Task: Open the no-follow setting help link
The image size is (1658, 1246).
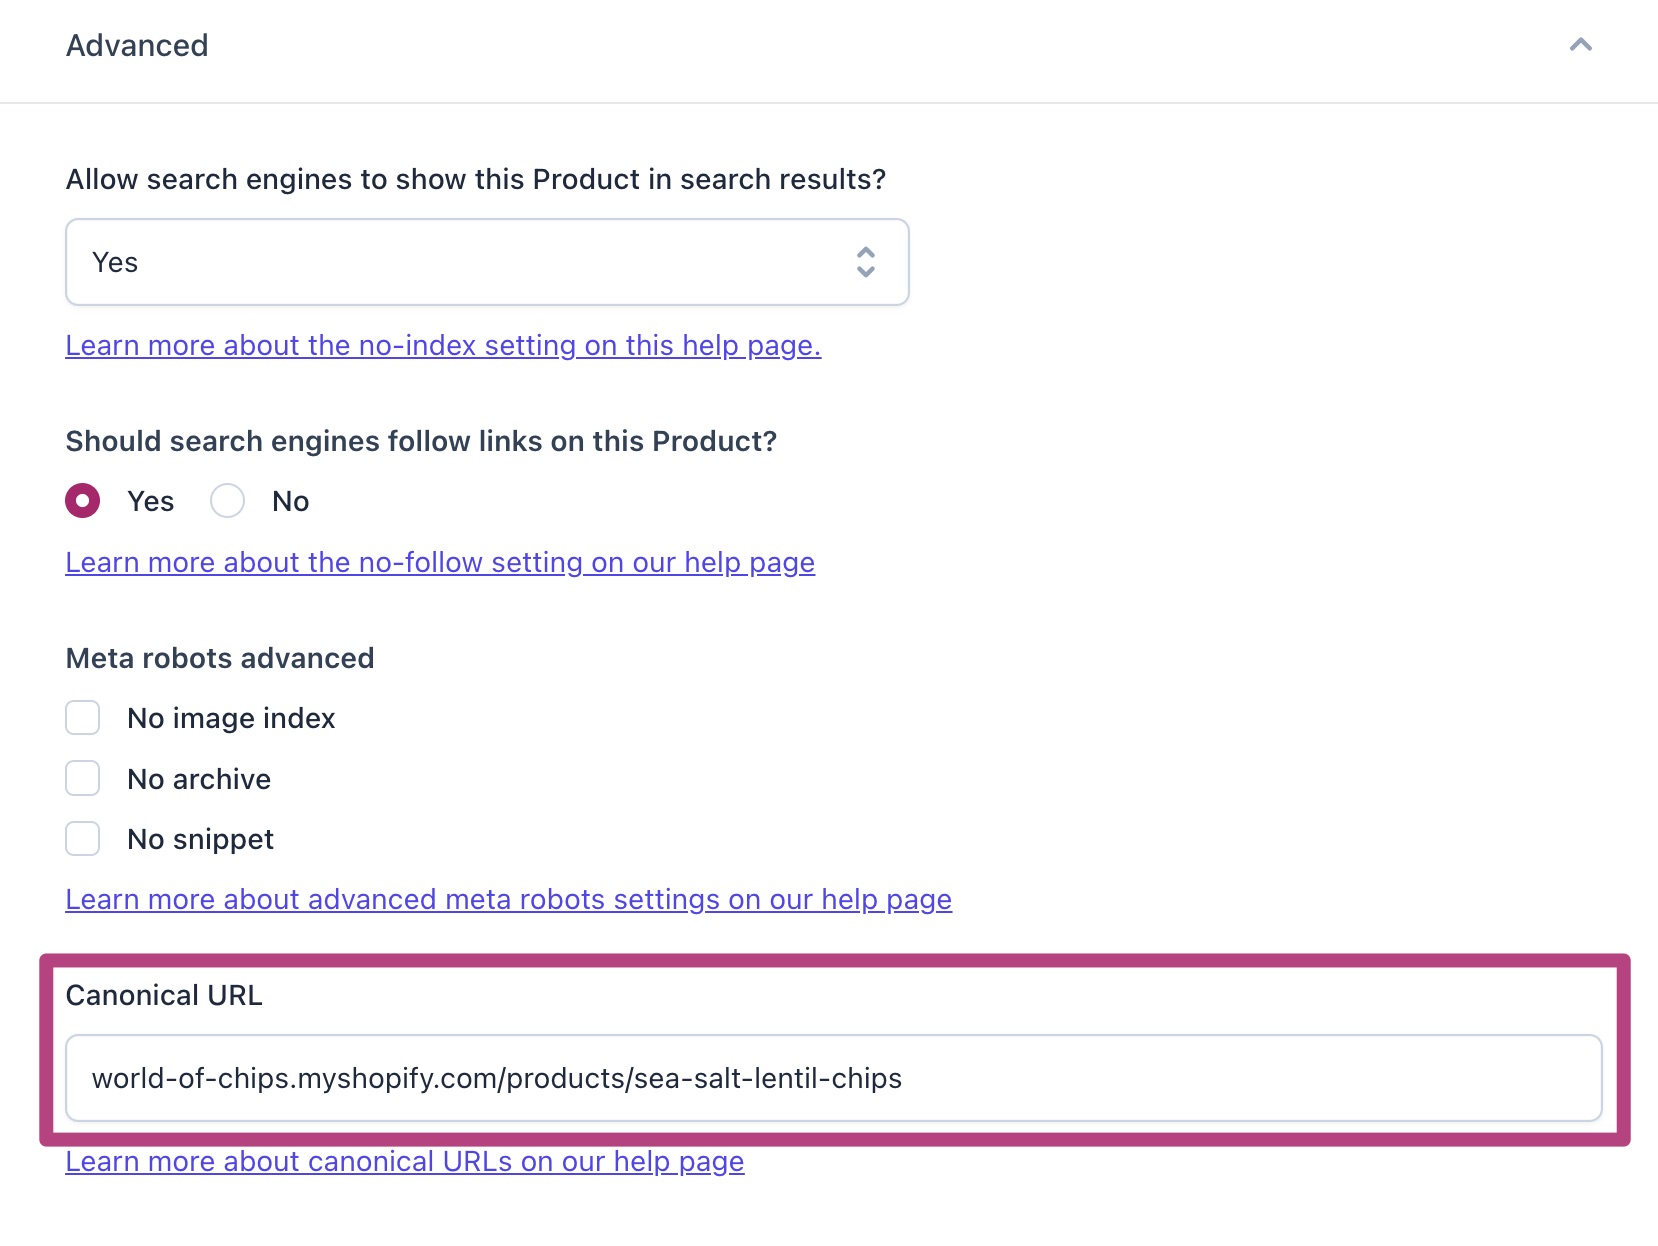Action: pos(440,562)
